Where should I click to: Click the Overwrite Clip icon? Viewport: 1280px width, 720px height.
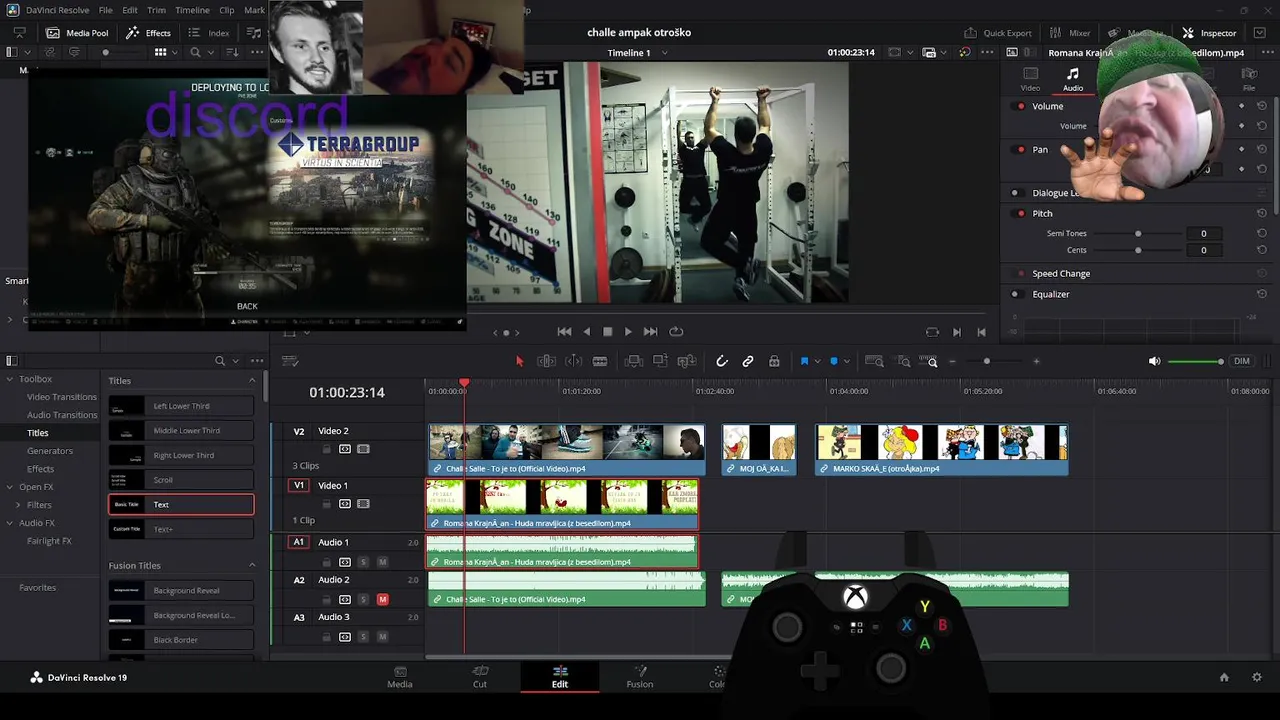[660, 361]
